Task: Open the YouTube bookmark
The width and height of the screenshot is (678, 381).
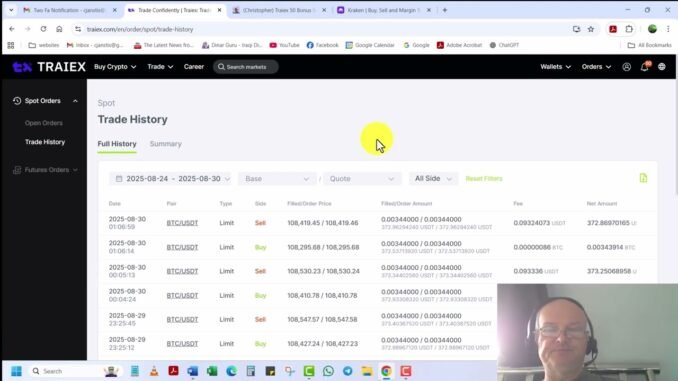Action: point(285,45)
